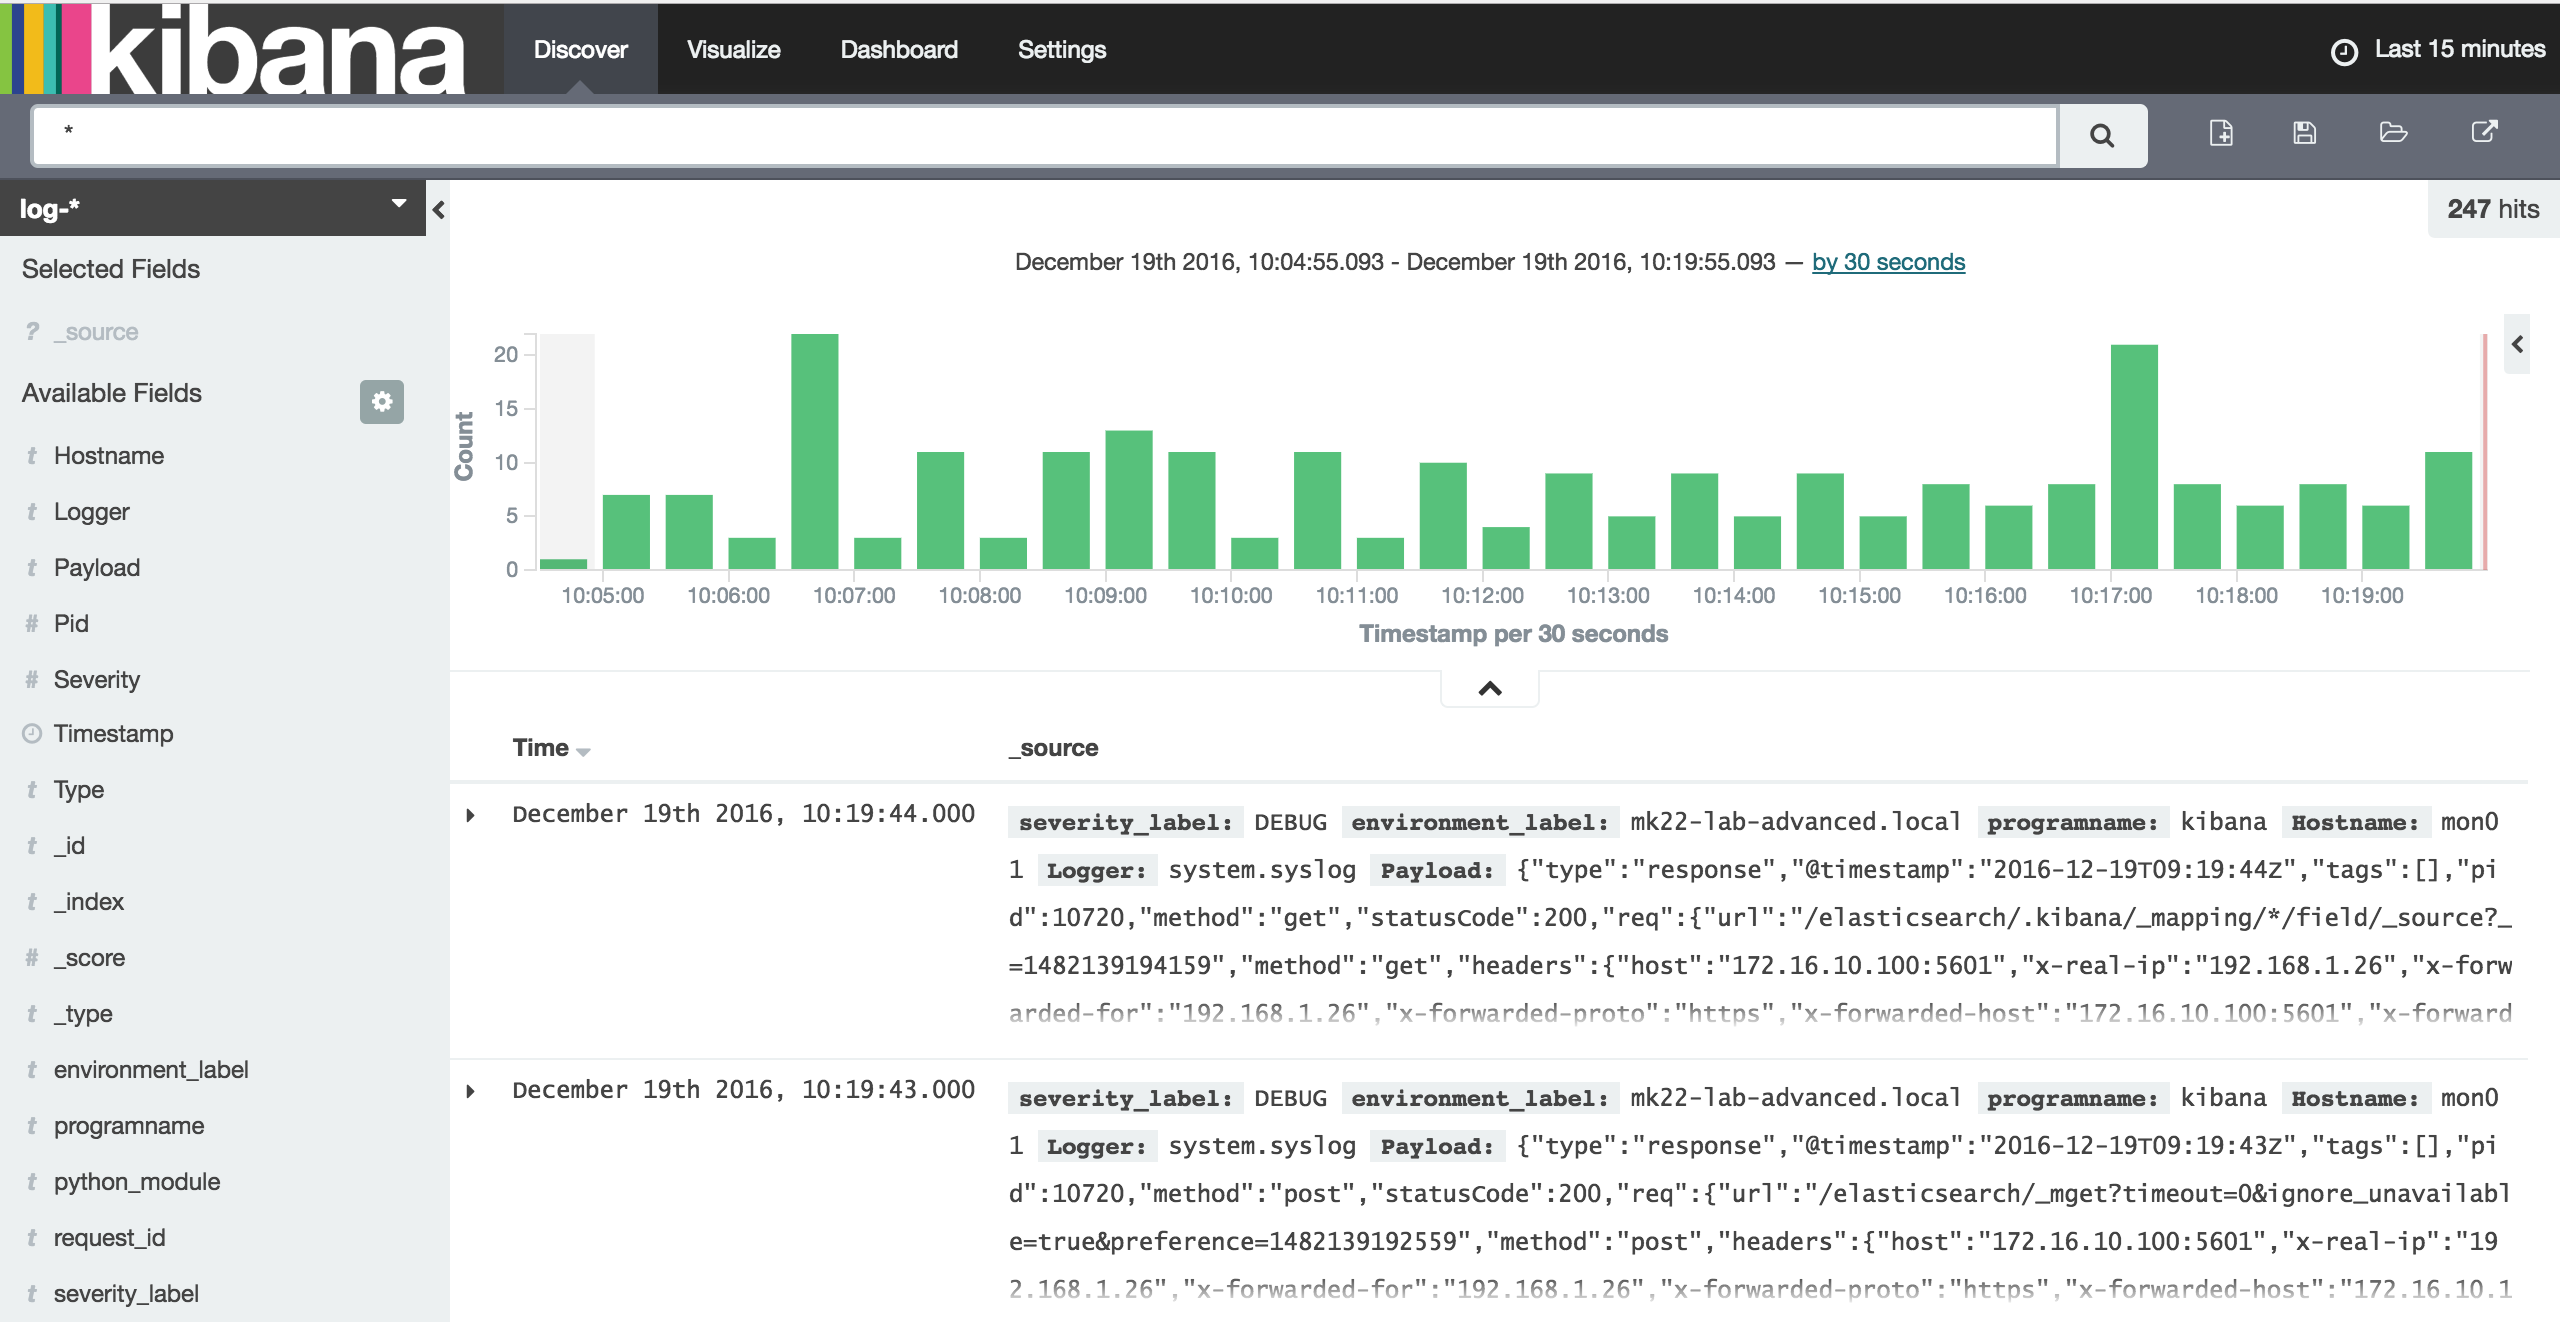Select the Severity field
This screenshot has width=2560, height=1328.
pos(97,680)
